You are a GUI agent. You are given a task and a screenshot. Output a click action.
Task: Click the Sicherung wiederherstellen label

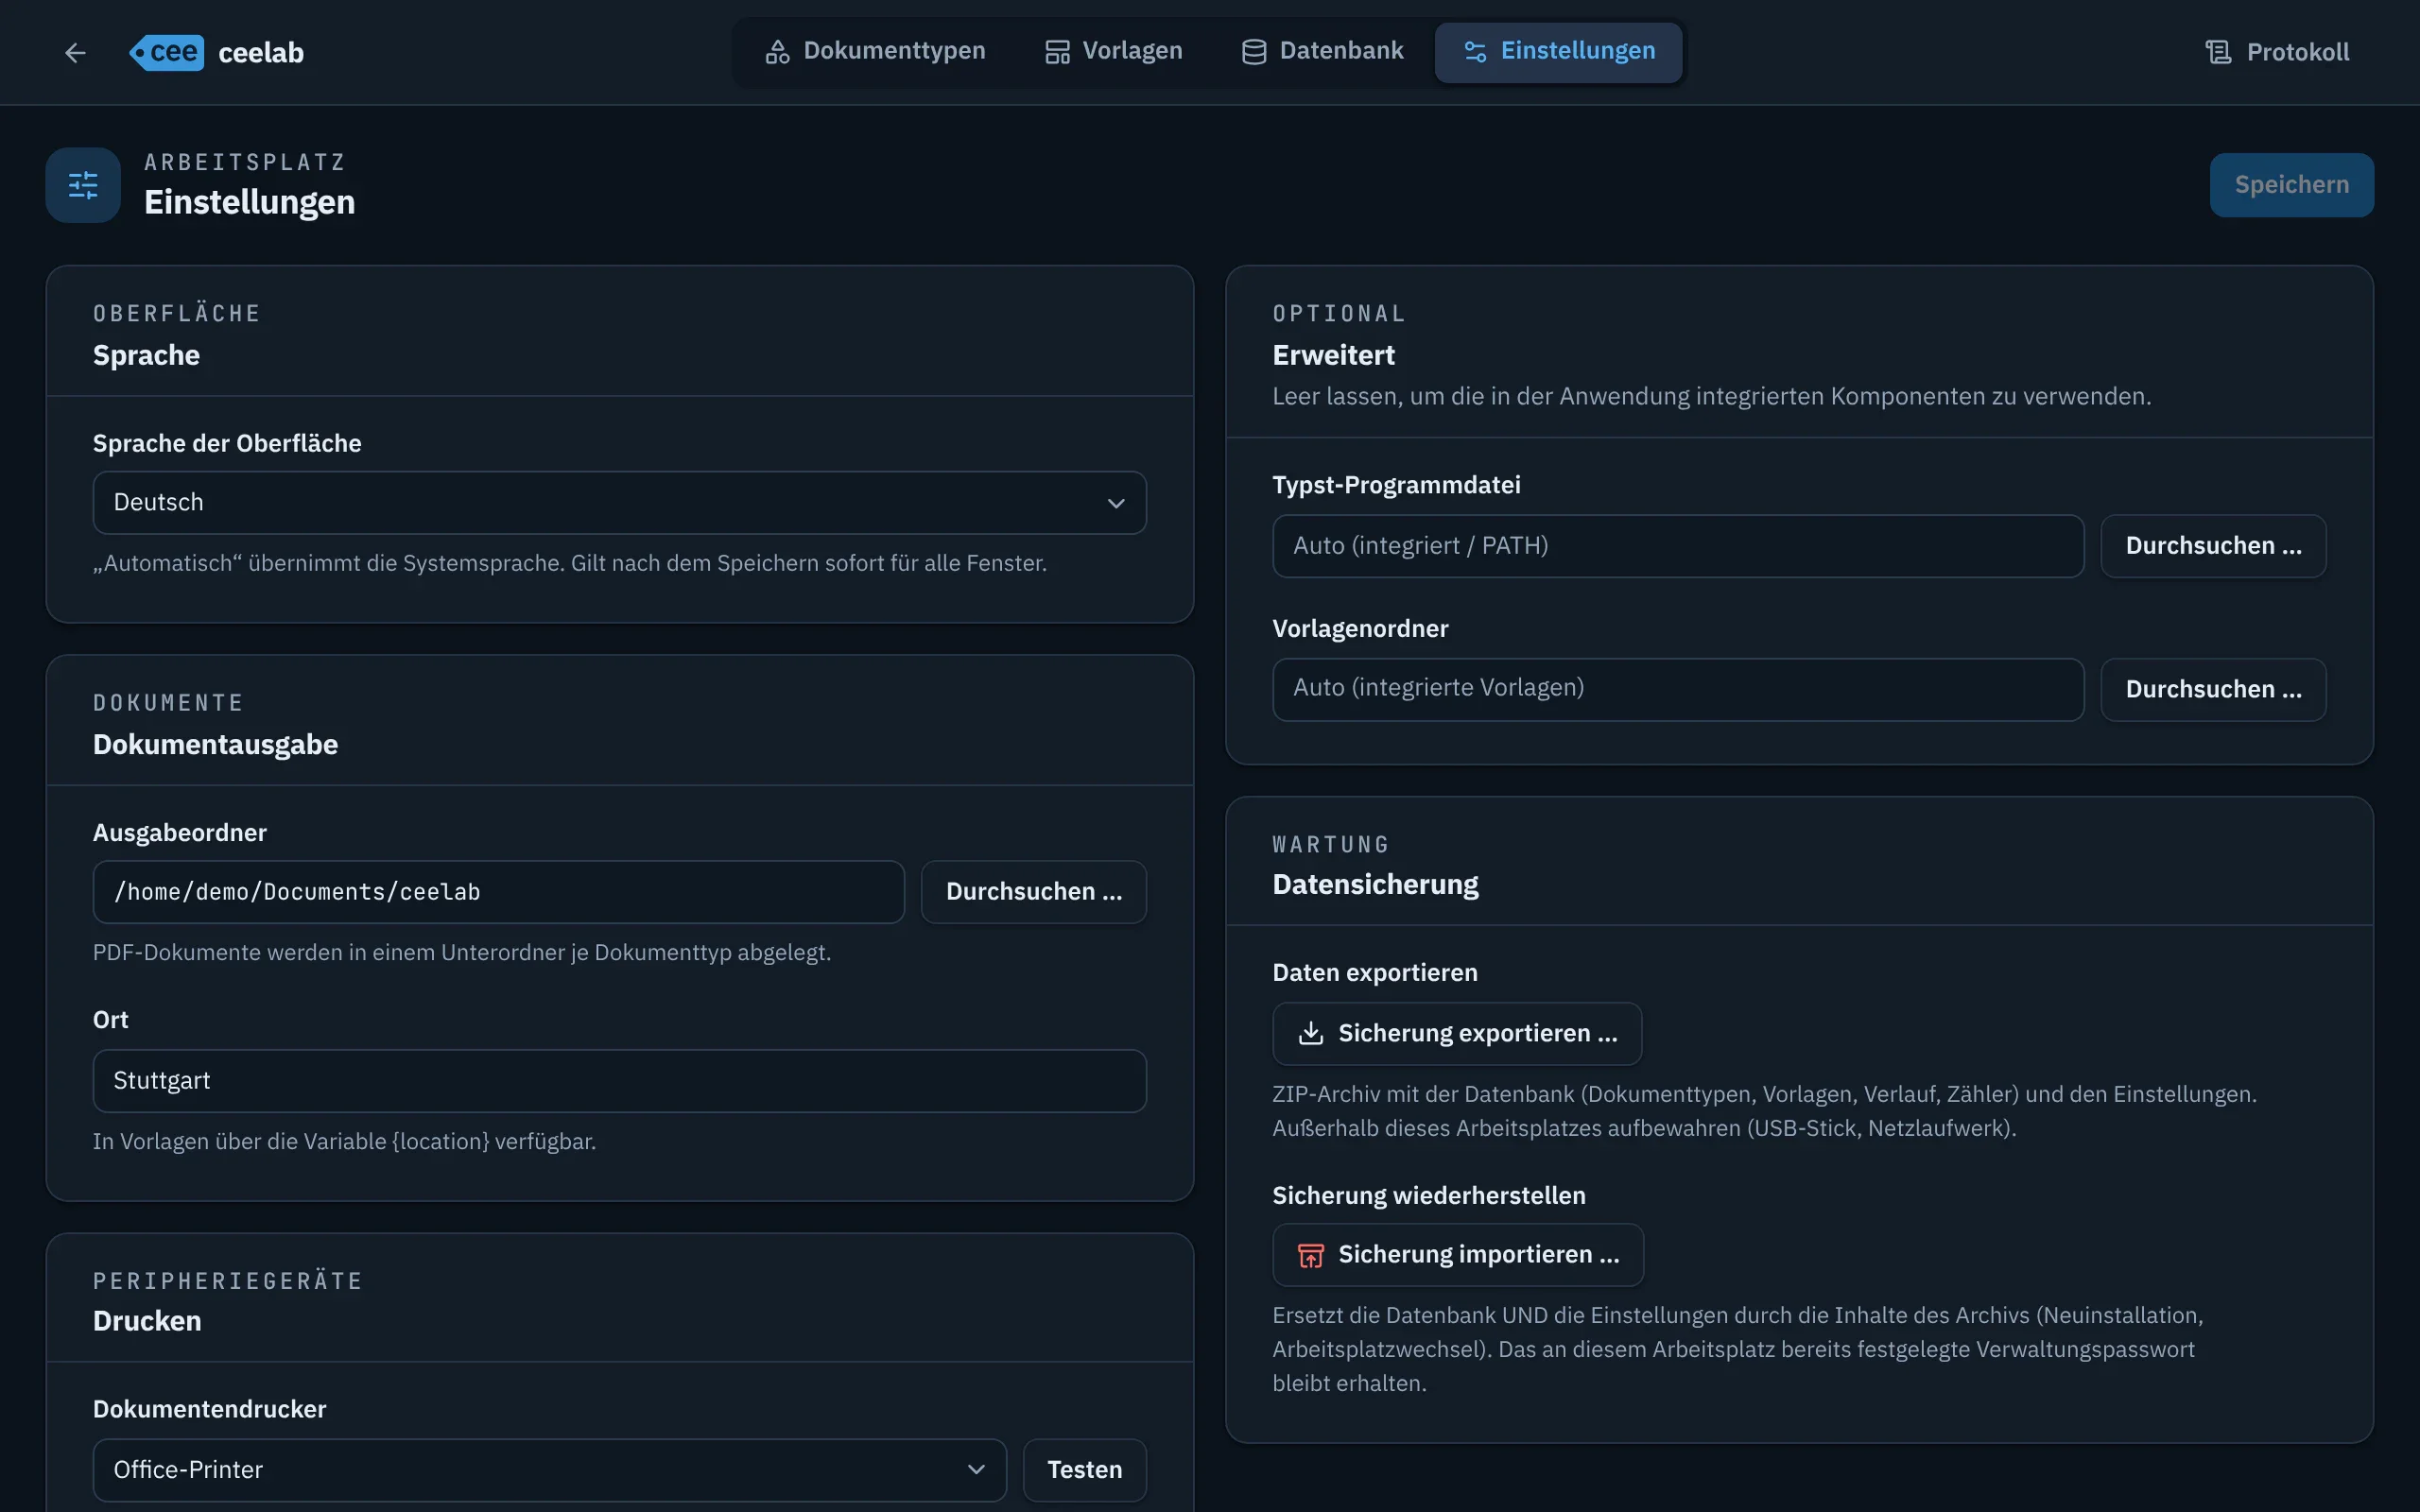coord(1428,1196)
